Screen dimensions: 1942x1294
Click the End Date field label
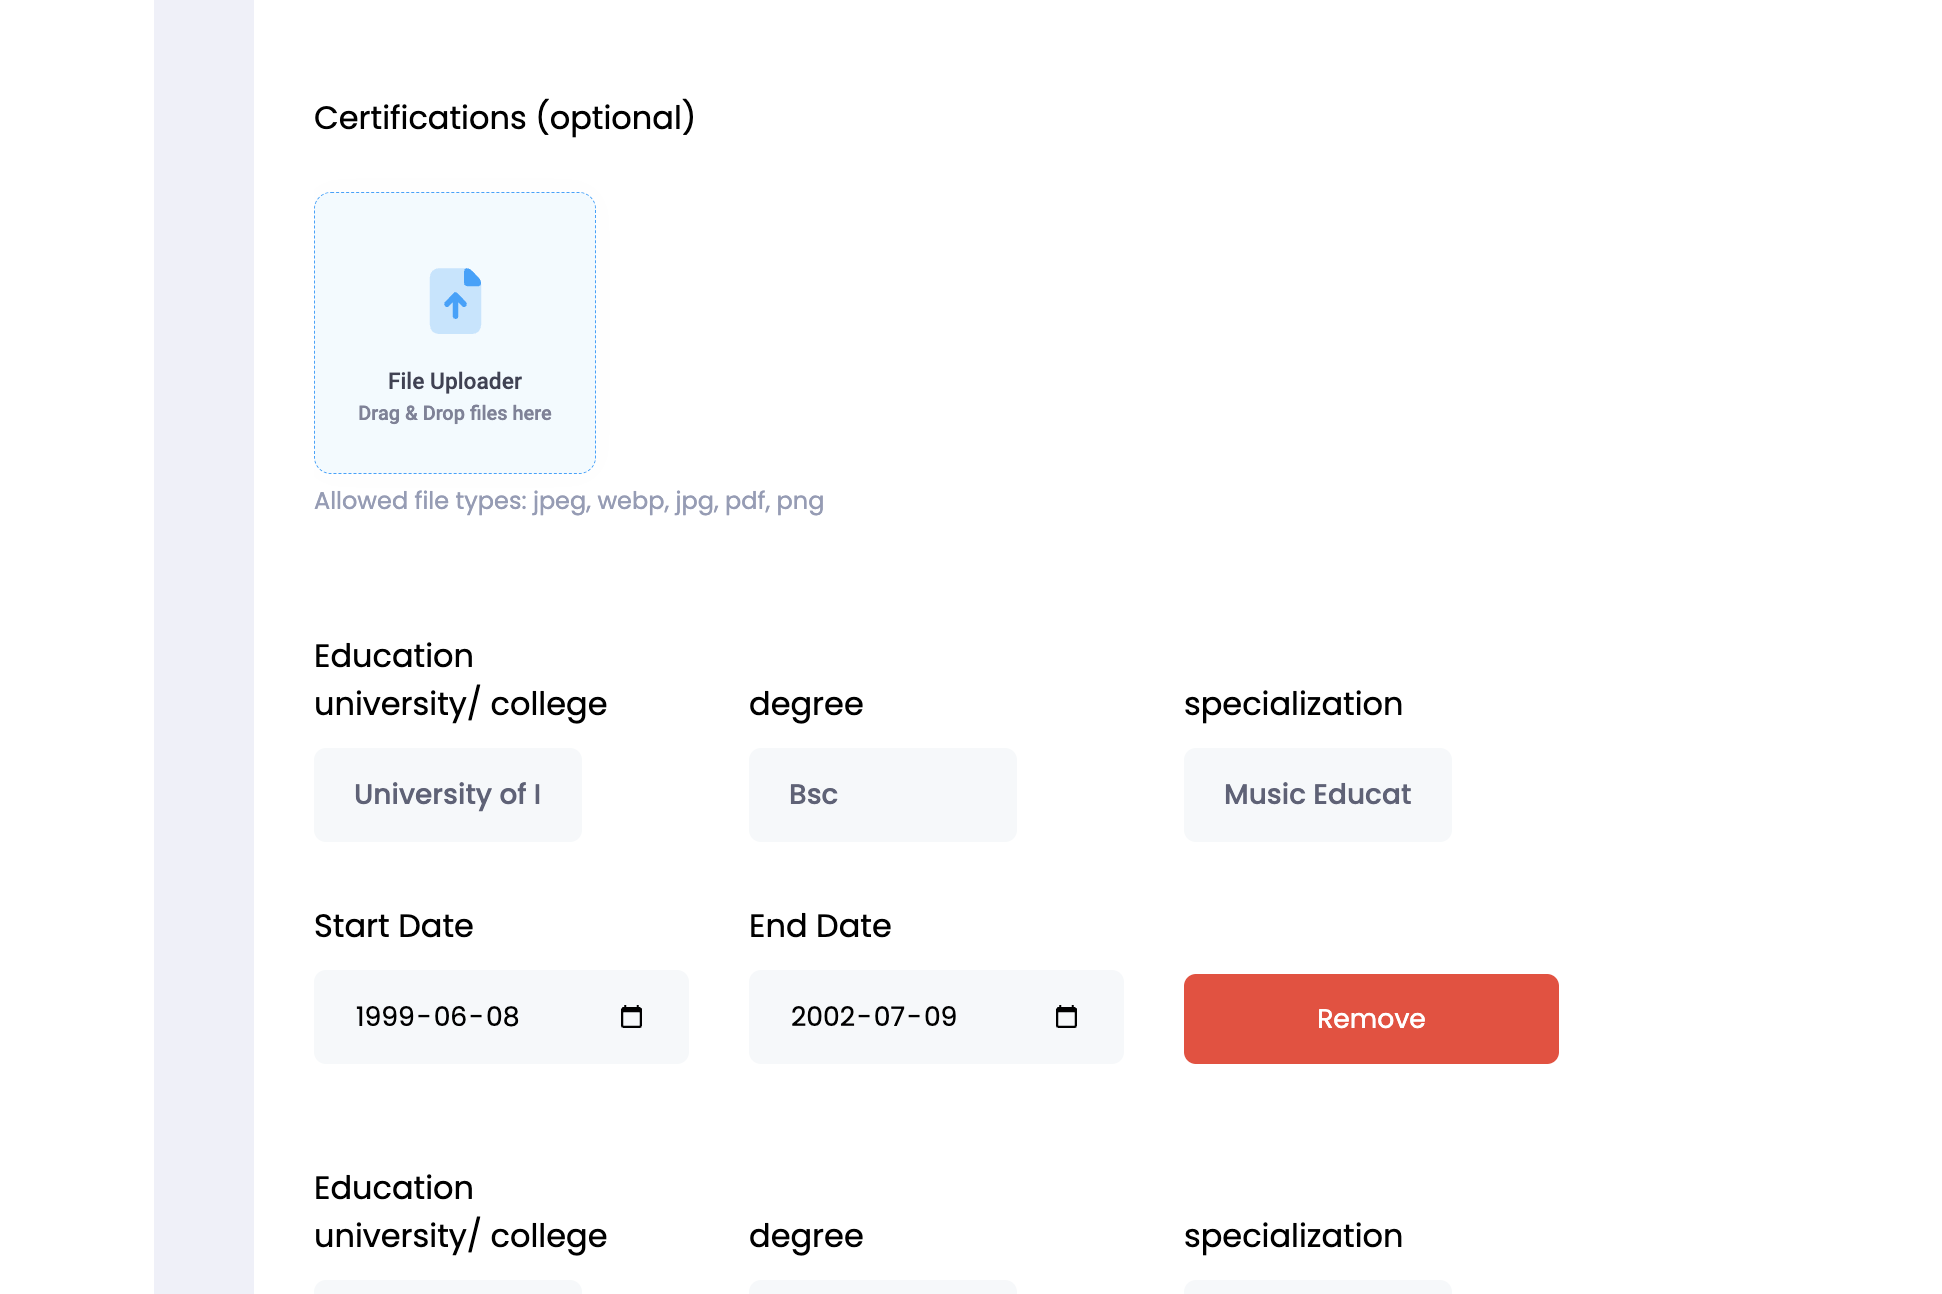pos(819,926)
